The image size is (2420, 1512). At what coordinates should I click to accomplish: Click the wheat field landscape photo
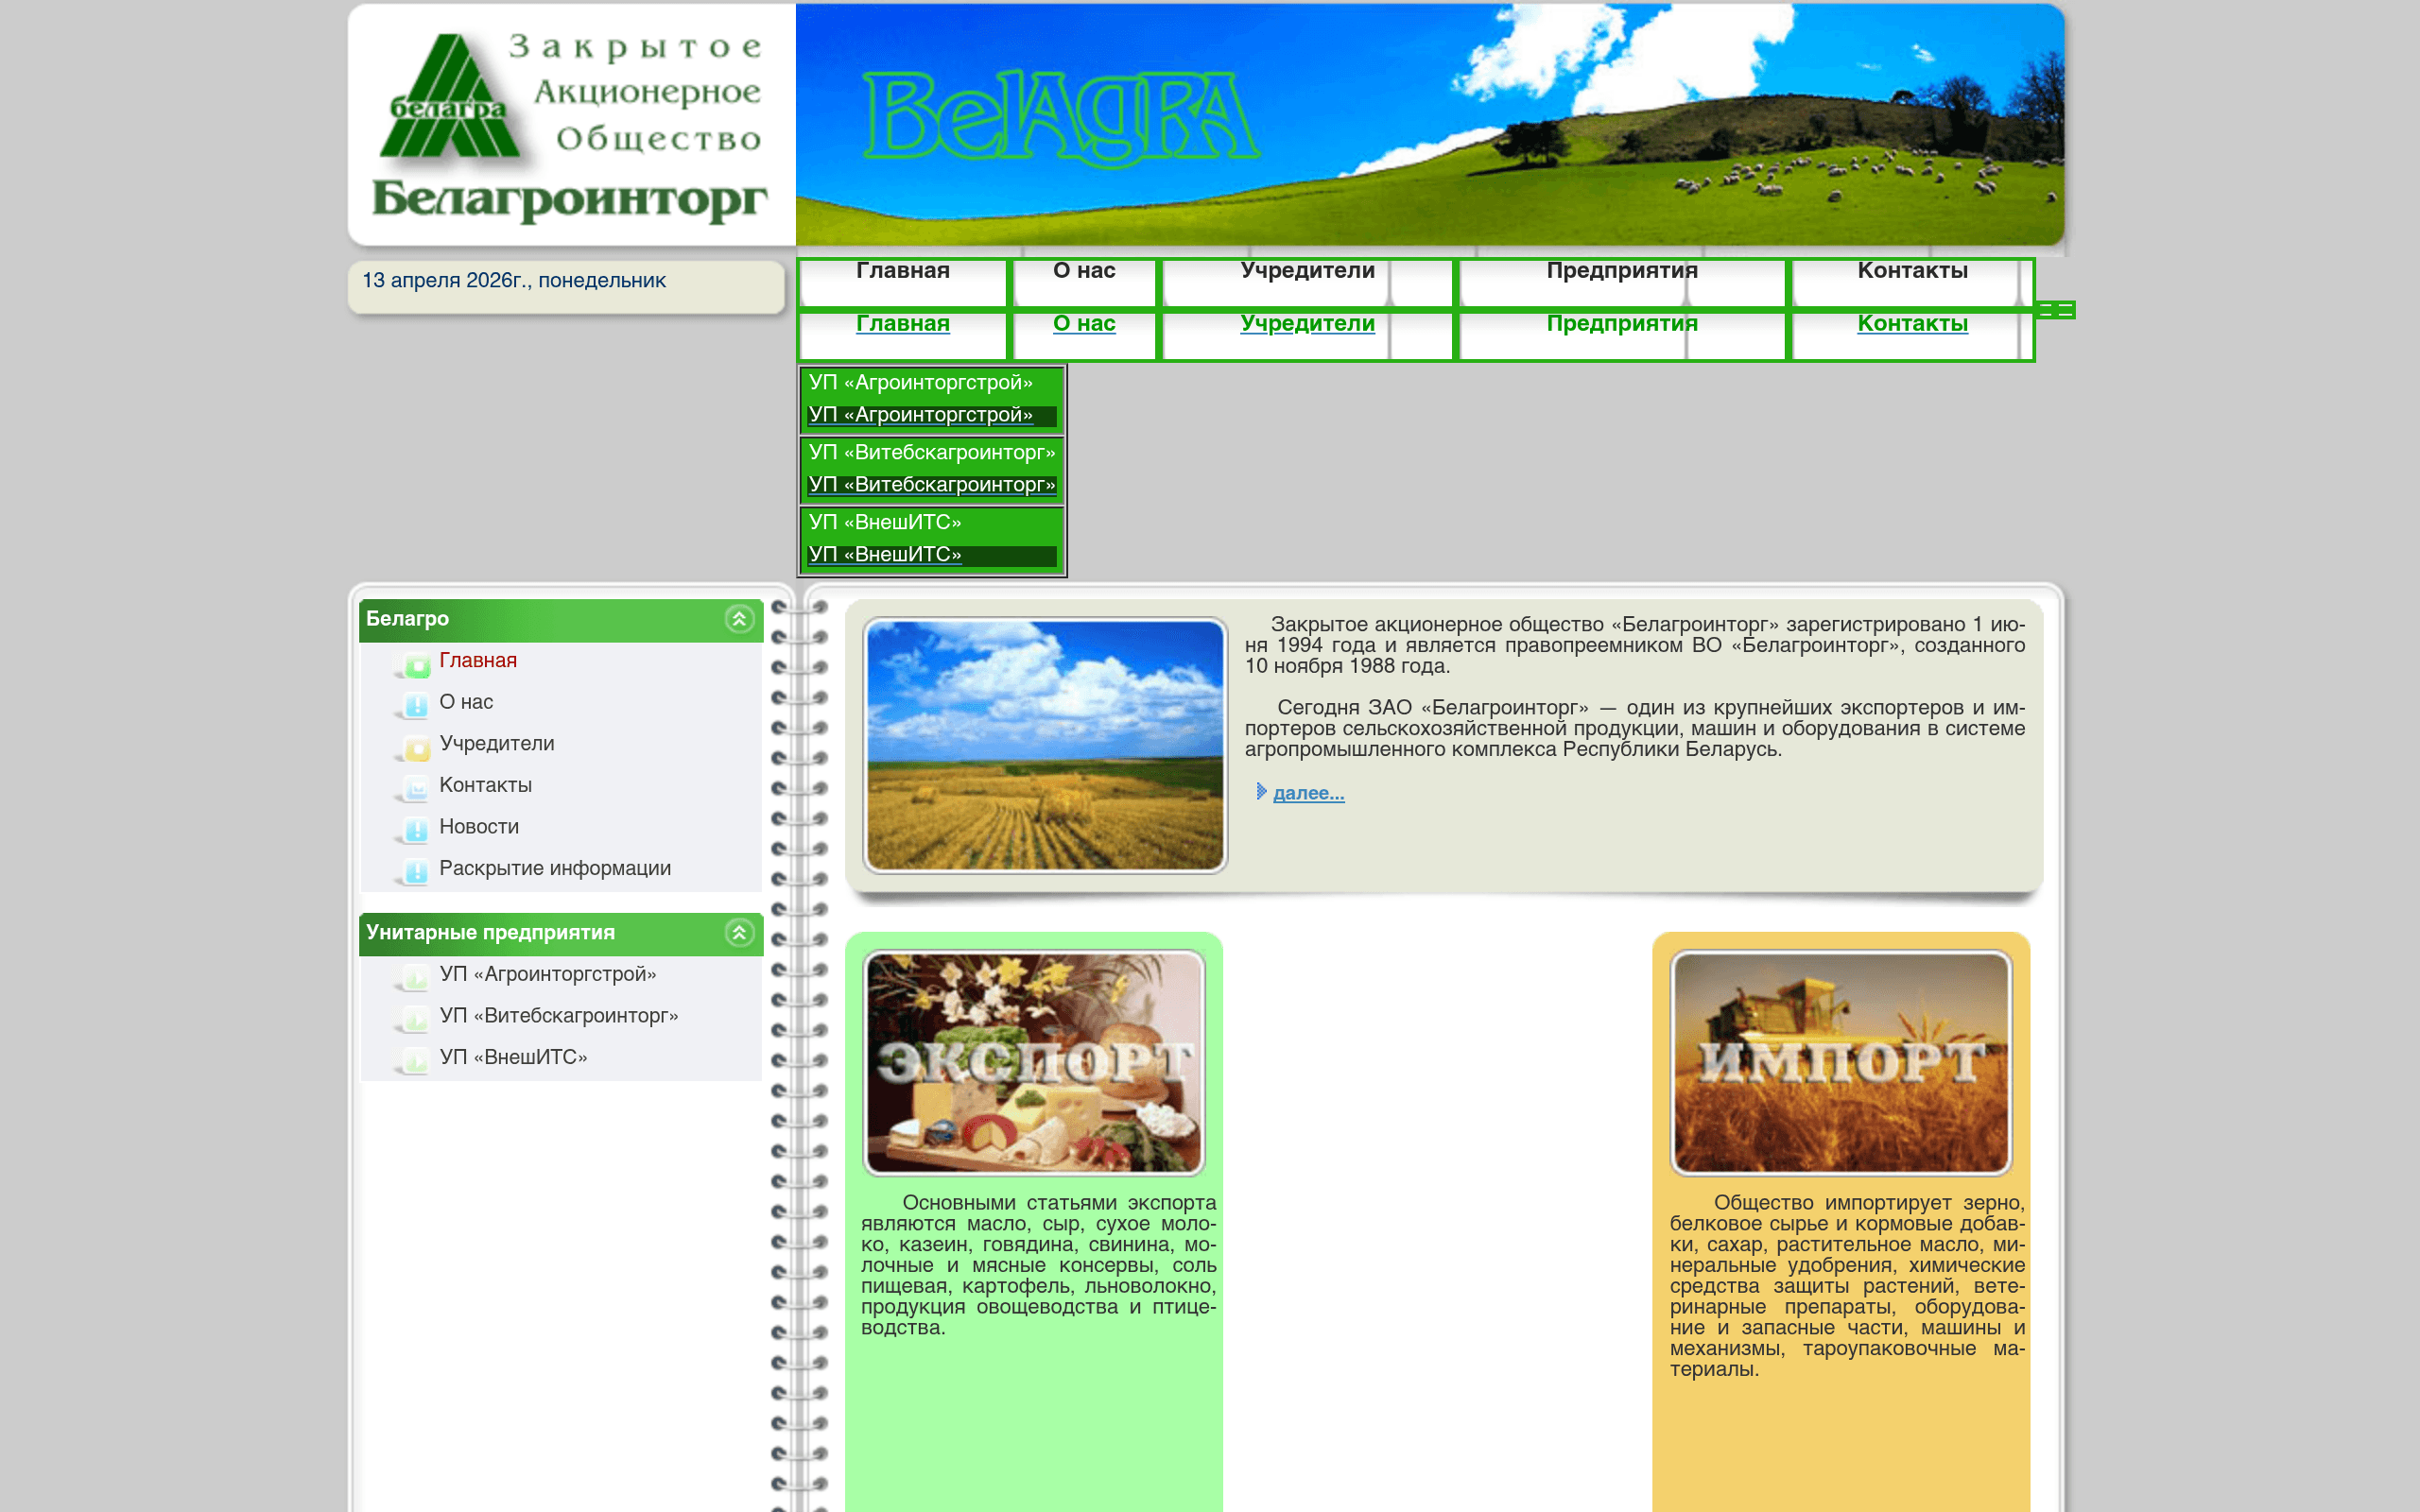pos(1044,745)
